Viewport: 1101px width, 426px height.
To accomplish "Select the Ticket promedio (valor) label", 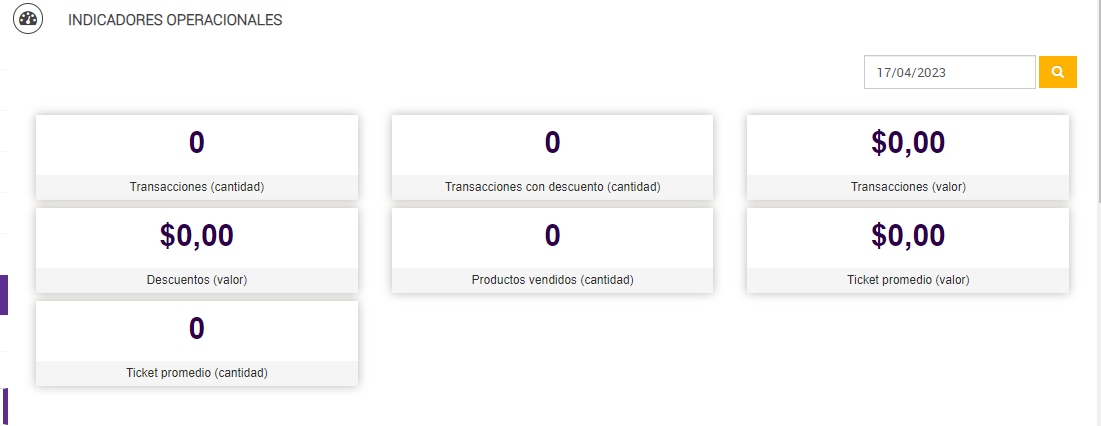I will 908,280.
